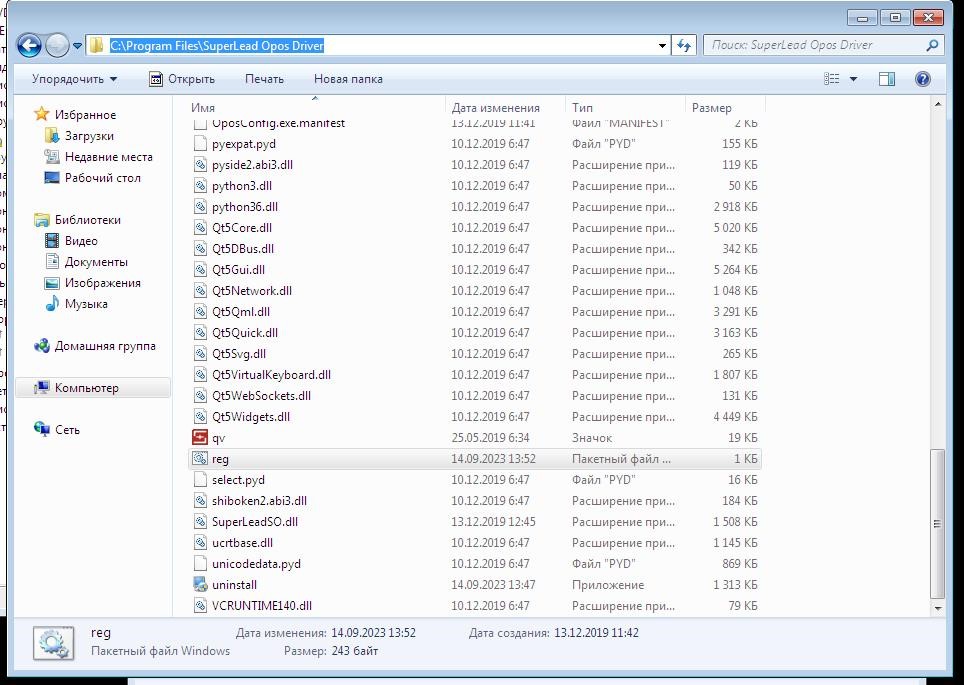
Task: Open the Музыка library
Action: coord(85,304)
